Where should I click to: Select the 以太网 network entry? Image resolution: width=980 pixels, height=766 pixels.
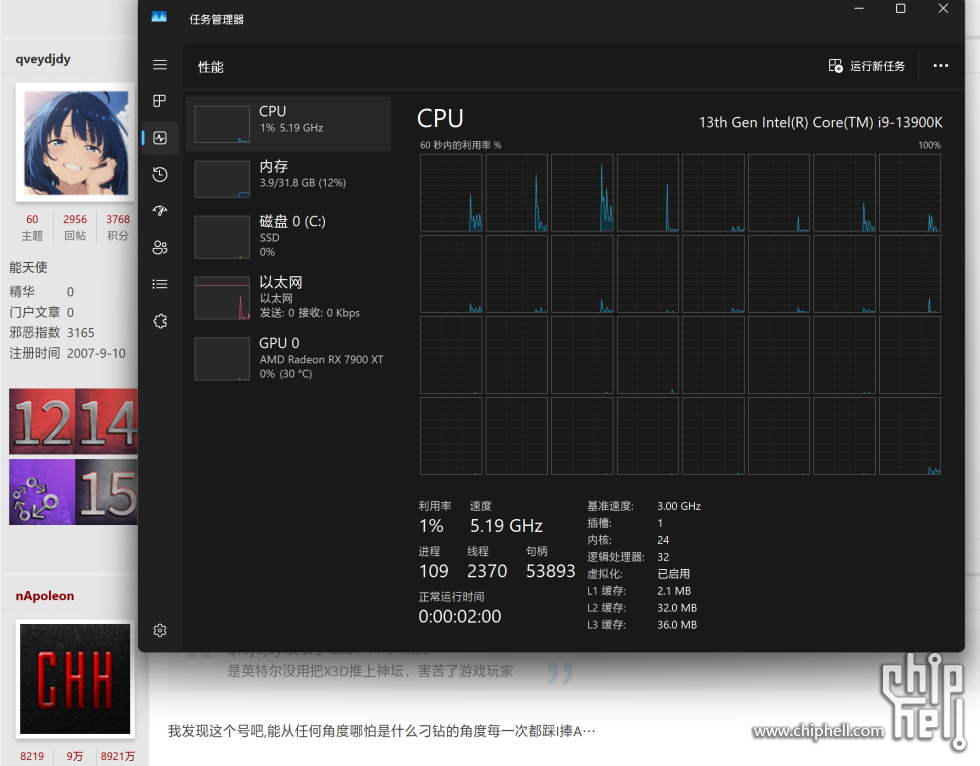pyautogui.click(x=289, y=297)
